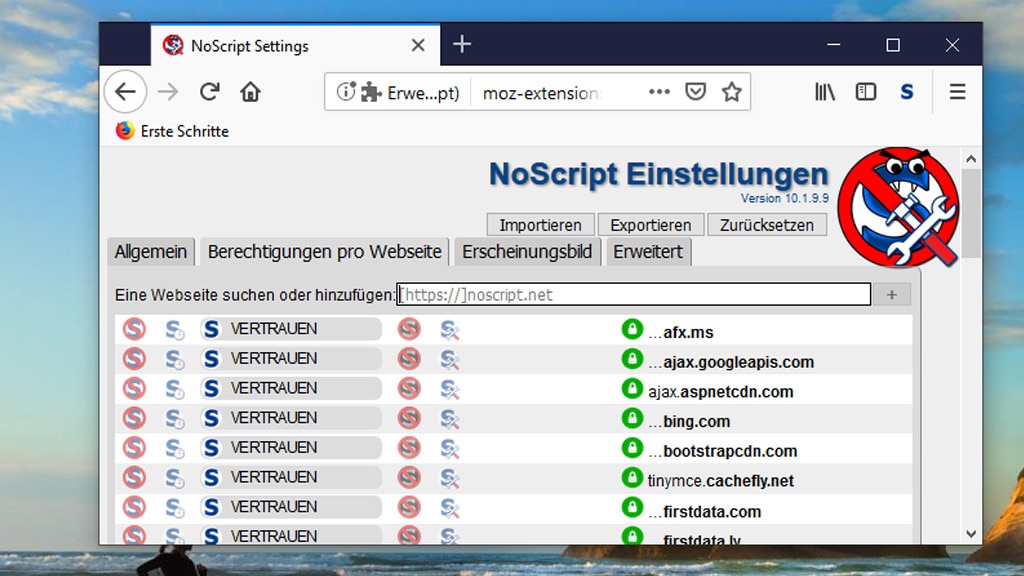The height and width of the screenshot is (576, 1024).
Task: Click the tinymce.cachefly.net domain entry
Action: [x=720, y=481]
